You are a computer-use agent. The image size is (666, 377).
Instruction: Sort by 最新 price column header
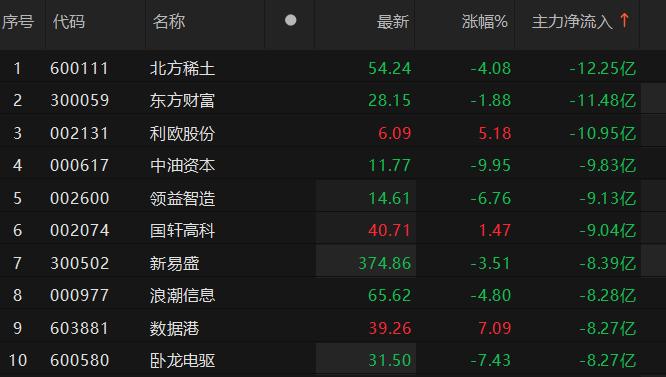393,22
